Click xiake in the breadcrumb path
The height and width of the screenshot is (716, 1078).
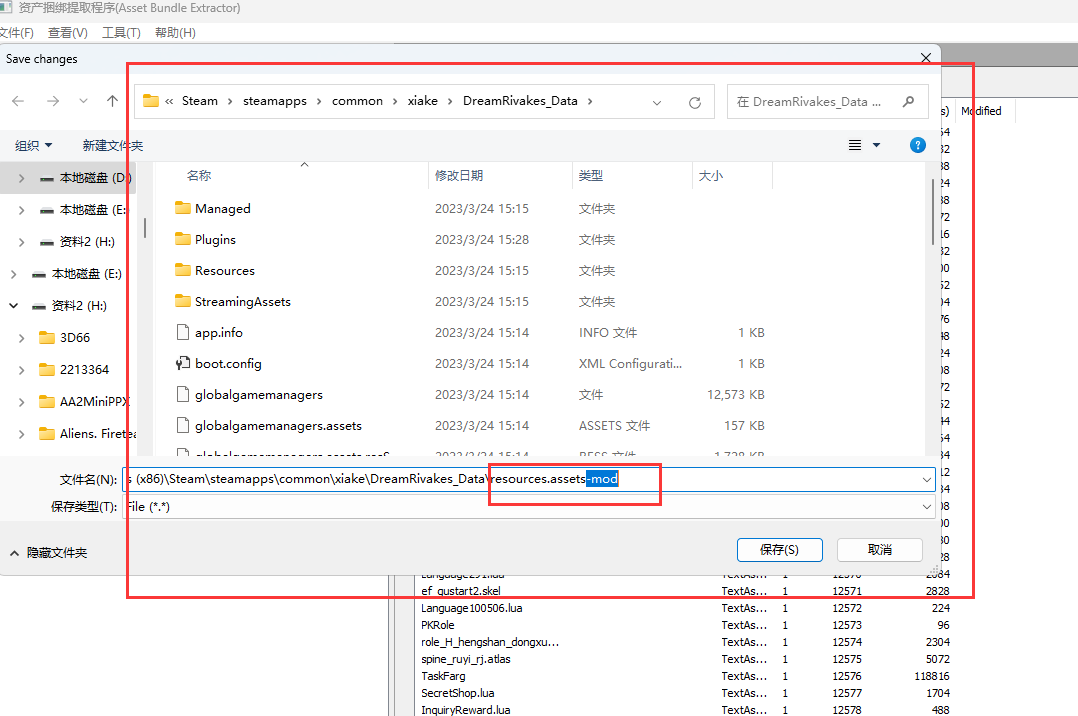point(423,101)
